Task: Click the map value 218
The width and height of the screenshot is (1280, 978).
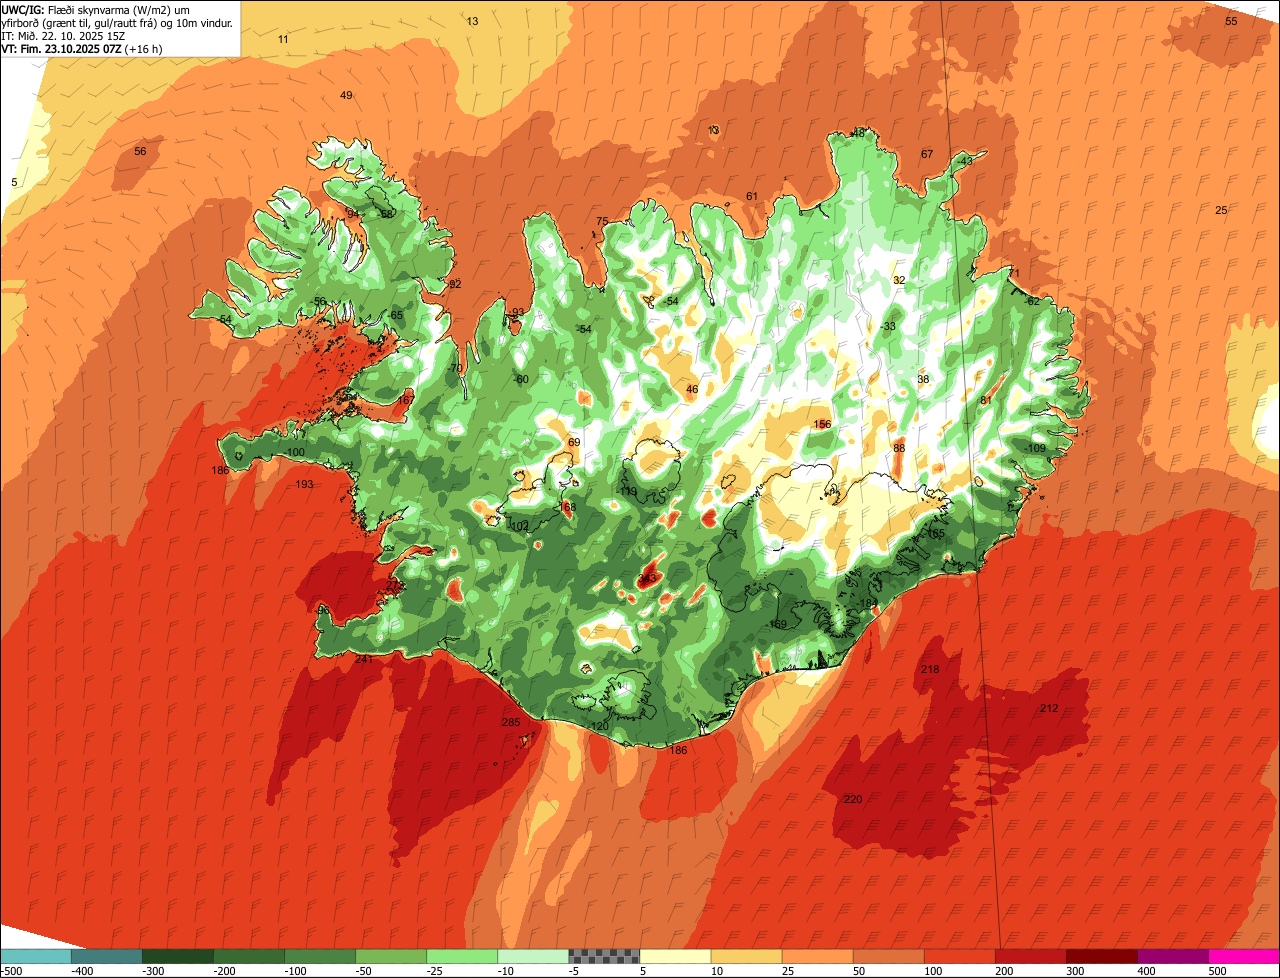Action: (x=930, y=669)
